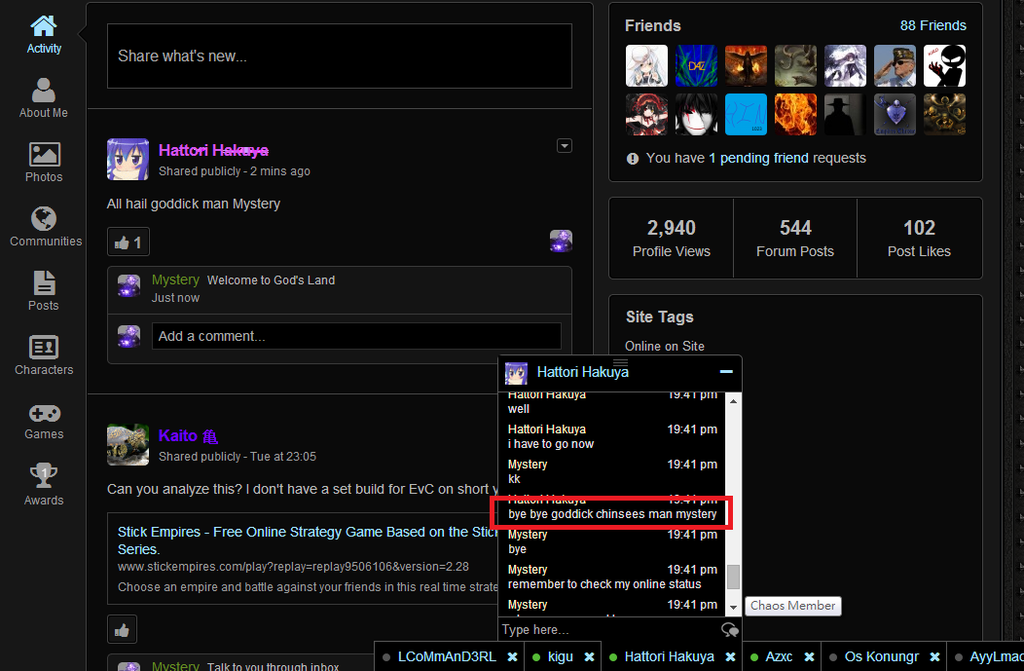Close the kigu chat tab
This screenshot has width=1024, height=671.
click(x=589, y=657)
